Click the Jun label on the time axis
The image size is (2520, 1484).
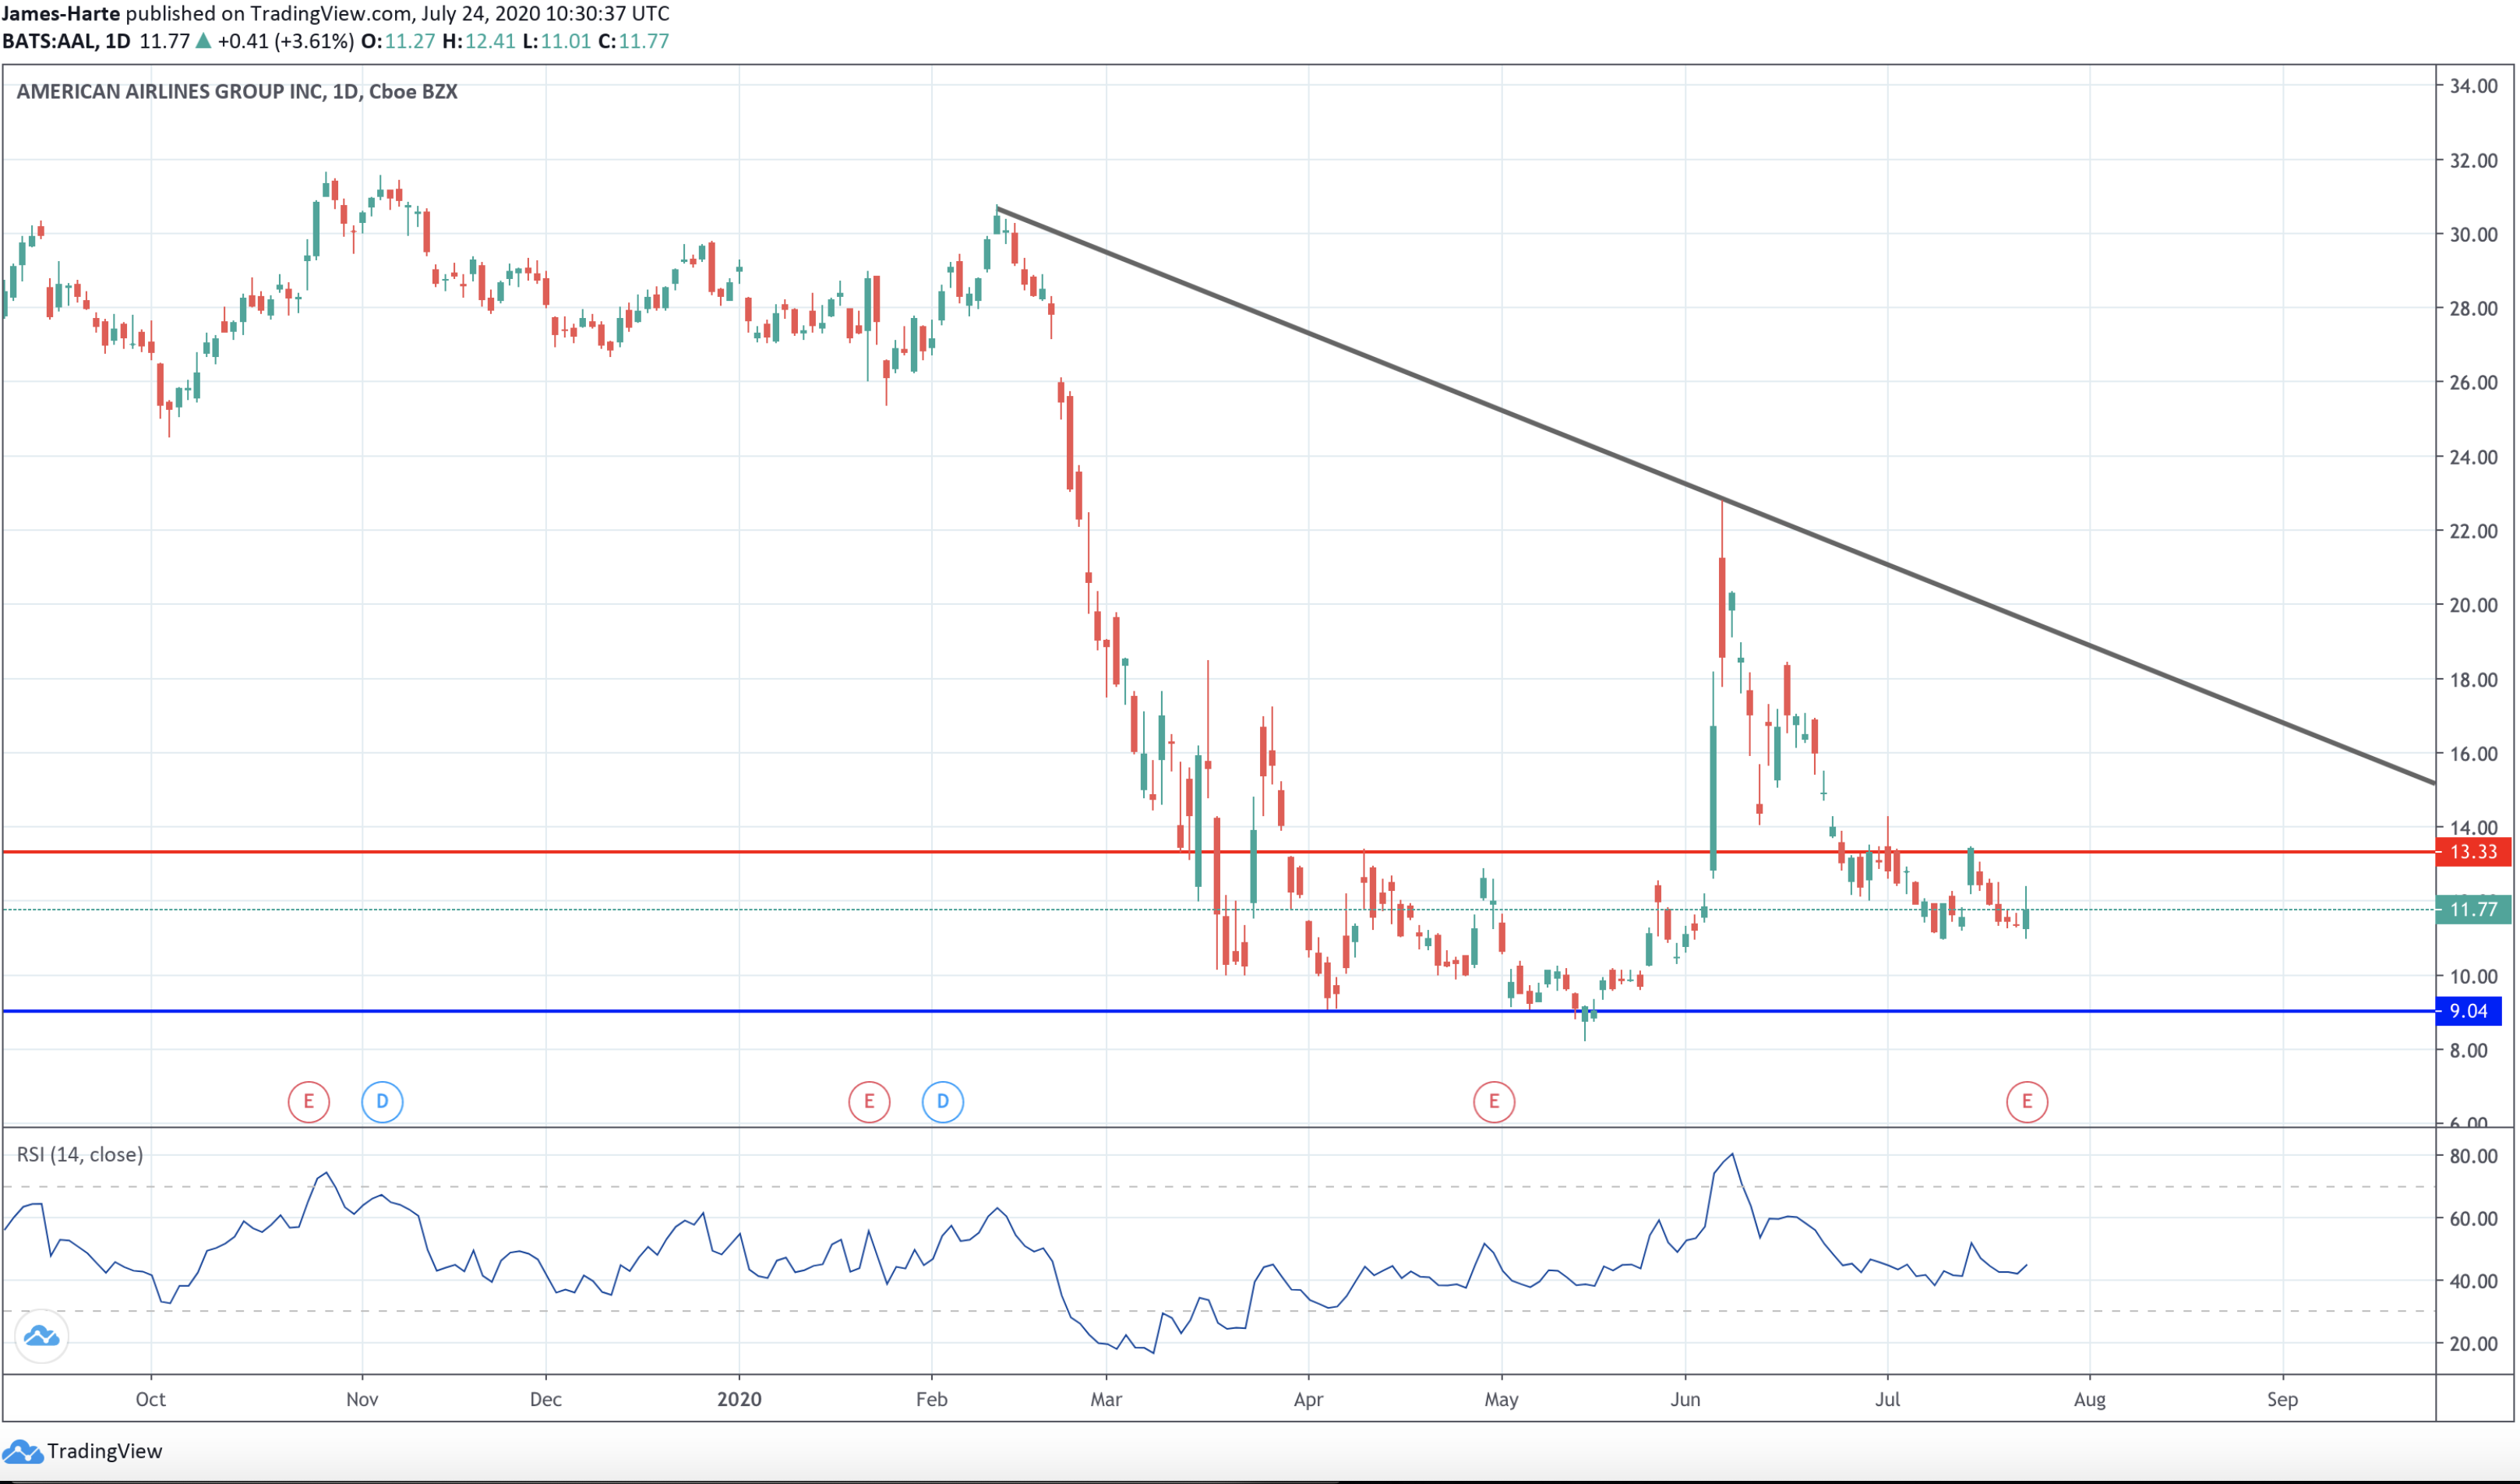[x=1685, y=1399]
